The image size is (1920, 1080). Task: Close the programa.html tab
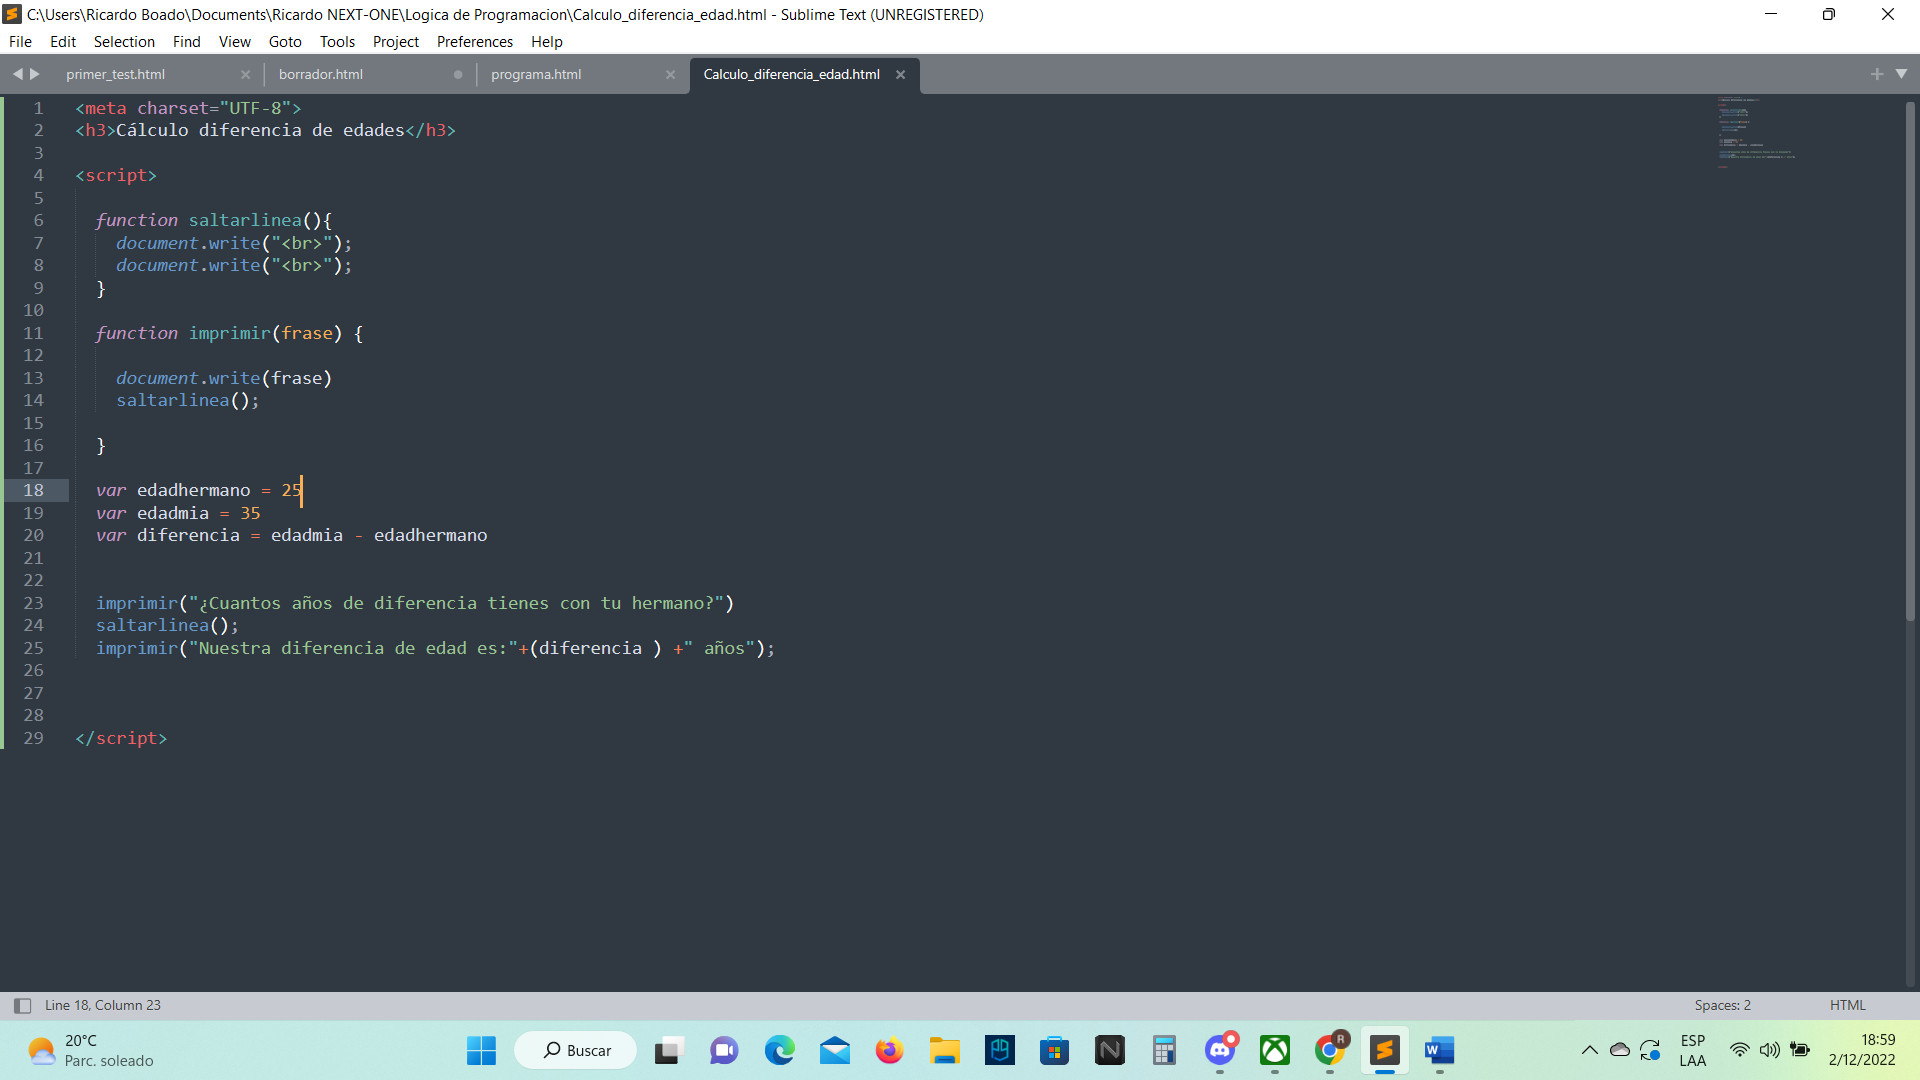[670, 75]
